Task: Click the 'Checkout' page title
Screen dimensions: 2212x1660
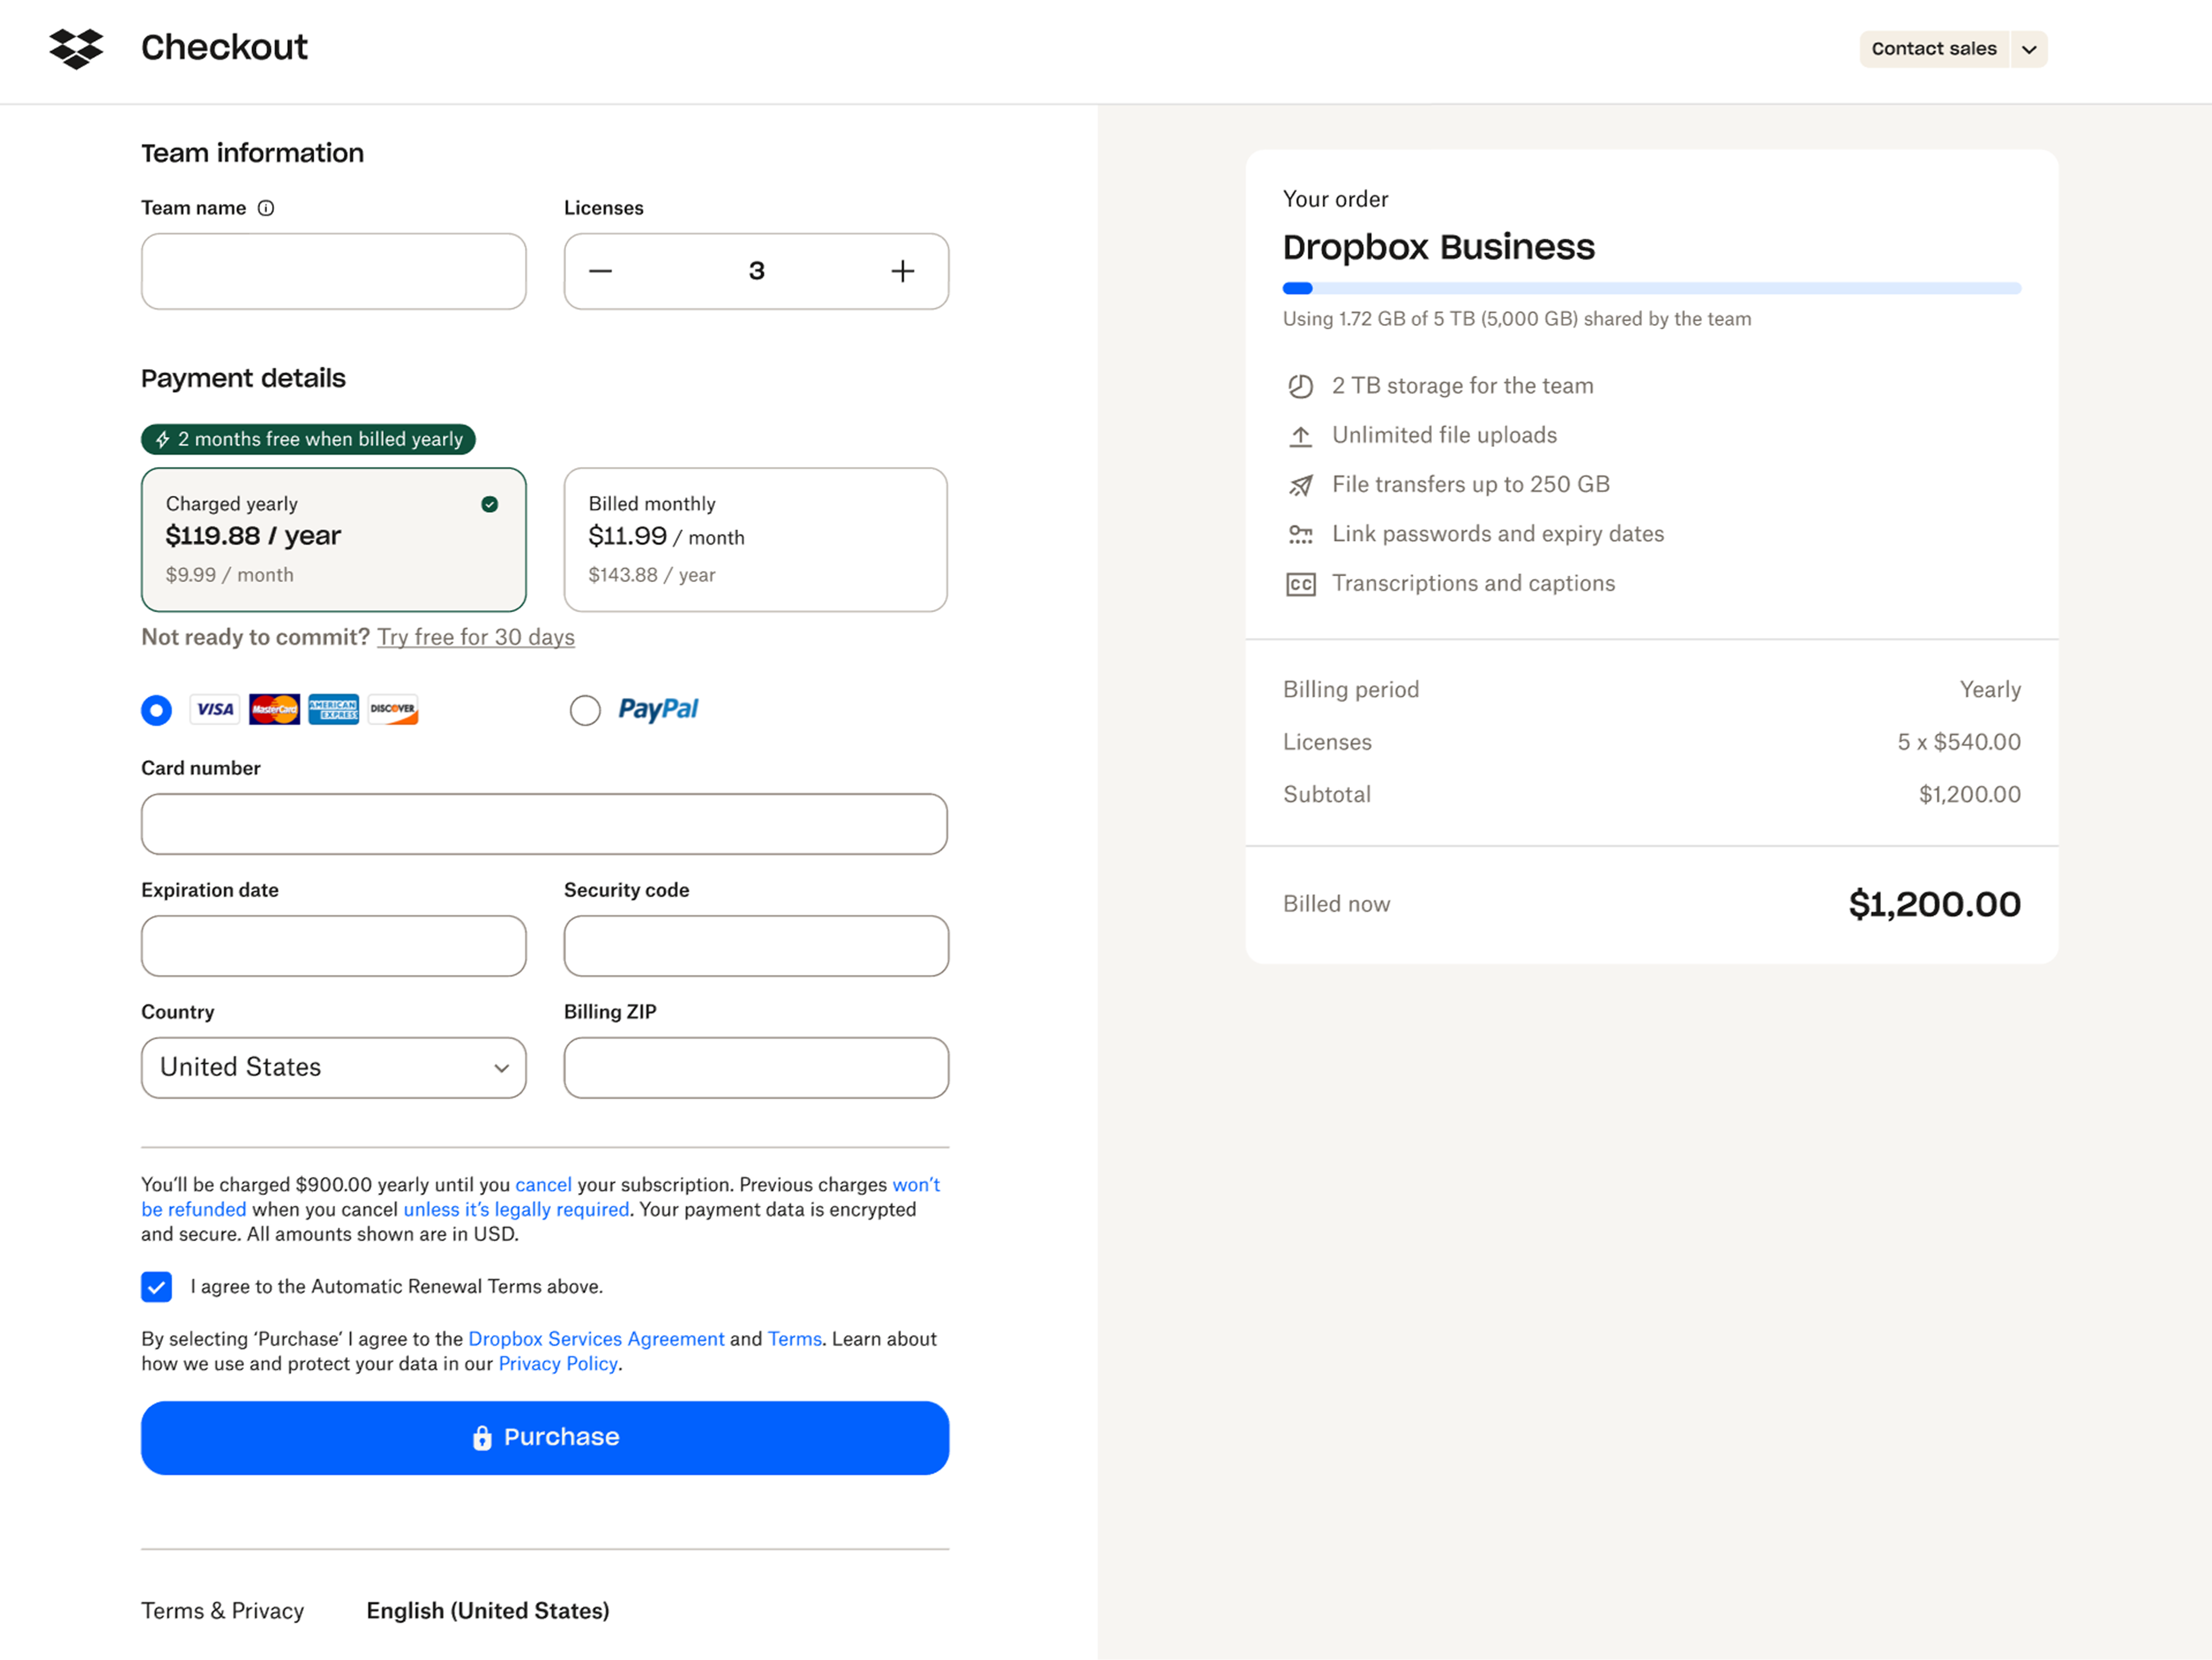Action: [x=224, y=47]
